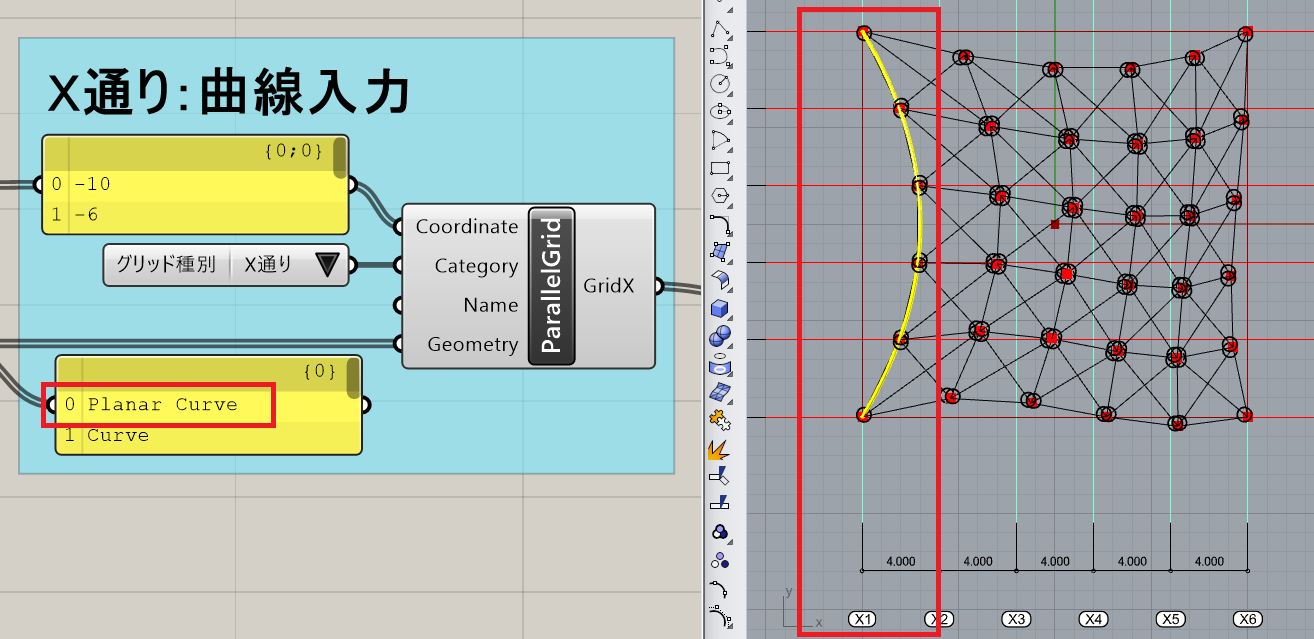Click the Join puzzle-piece icon
This screenshot has height=639, width=1314.
coord(720,419)
